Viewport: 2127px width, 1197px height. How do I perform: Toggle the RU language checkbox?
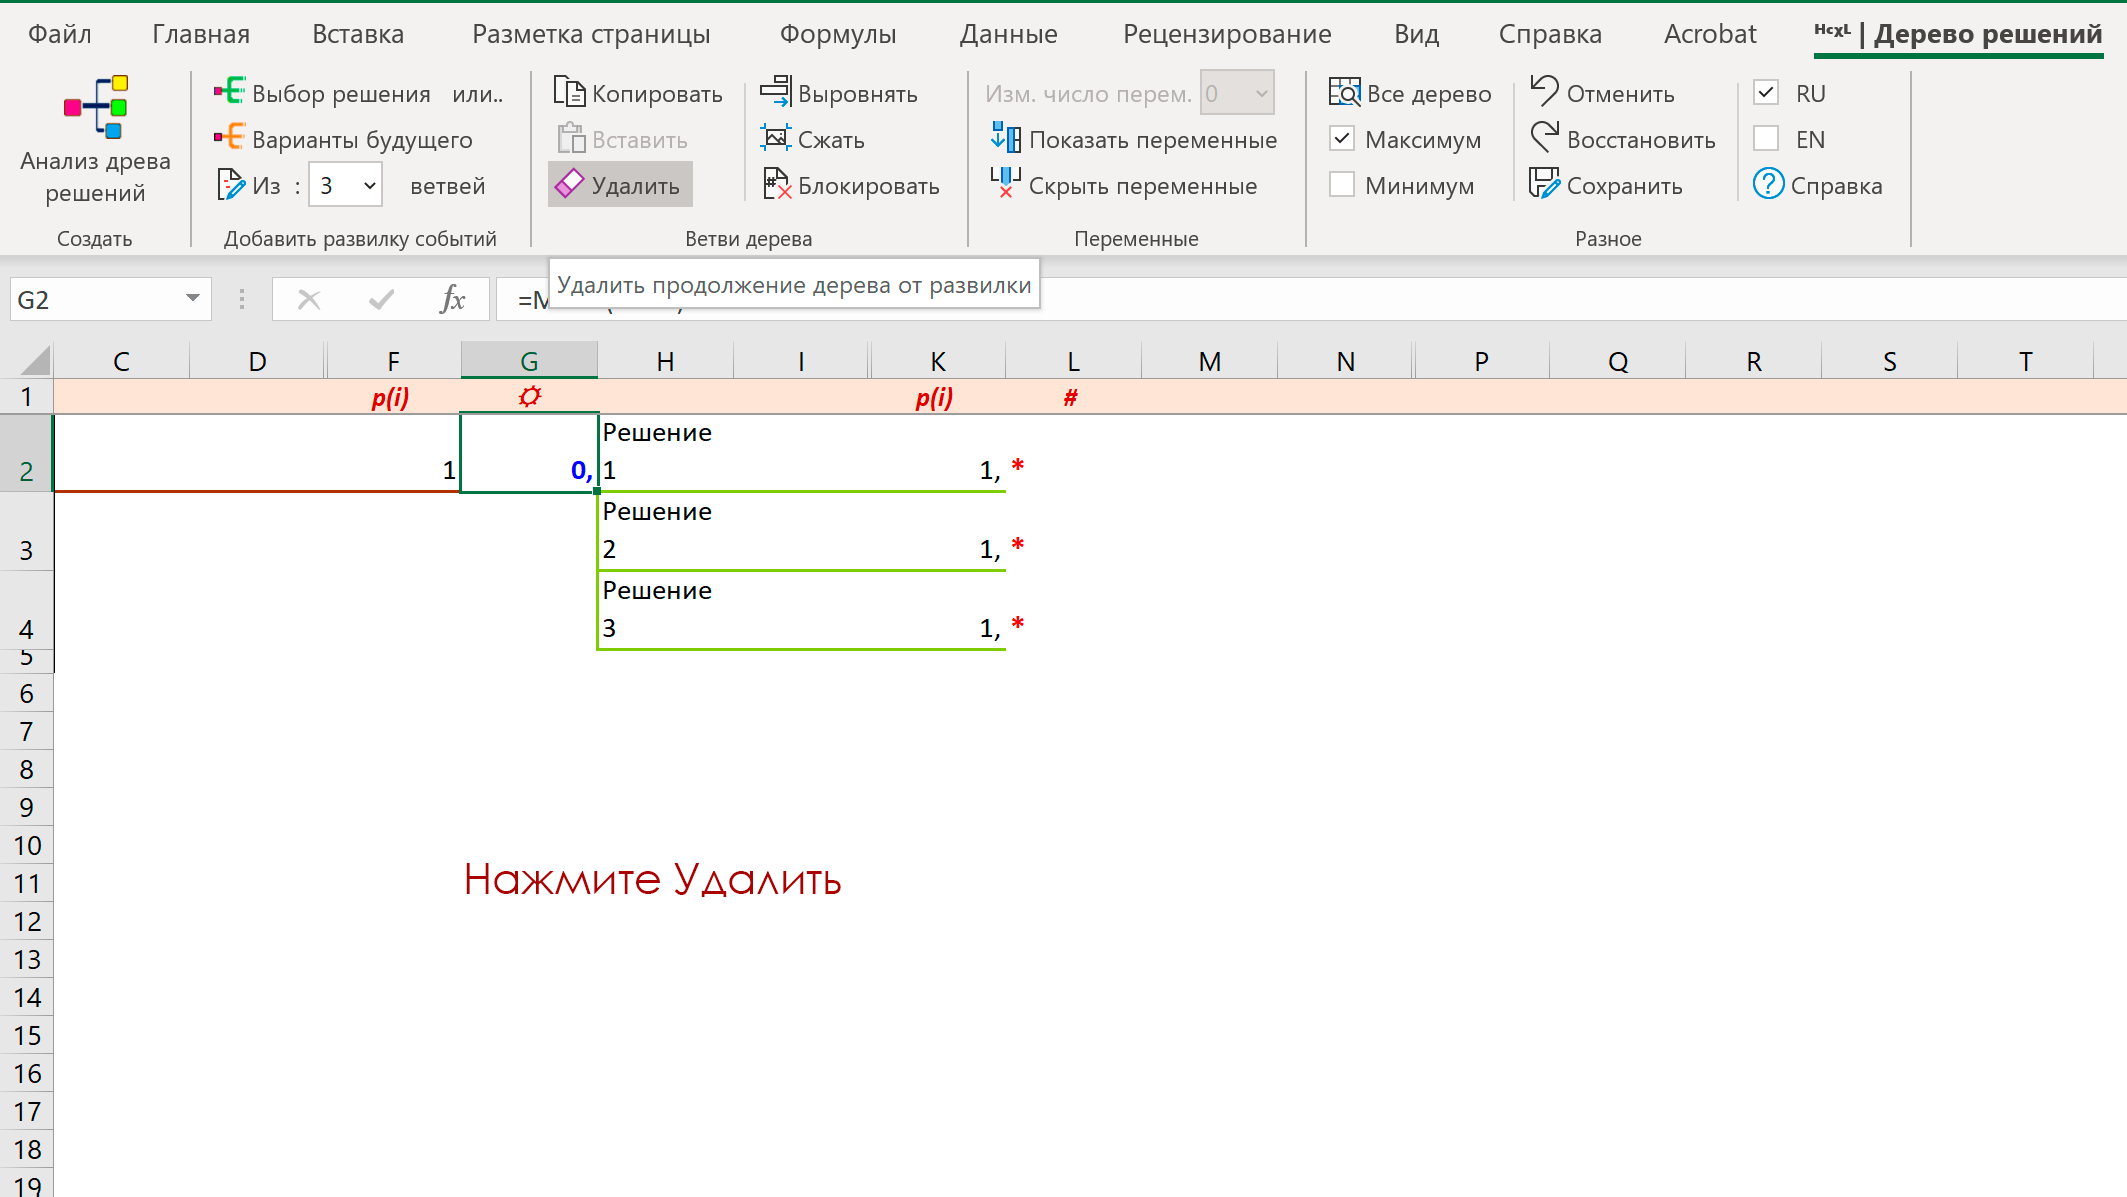tap(1766, 92)
